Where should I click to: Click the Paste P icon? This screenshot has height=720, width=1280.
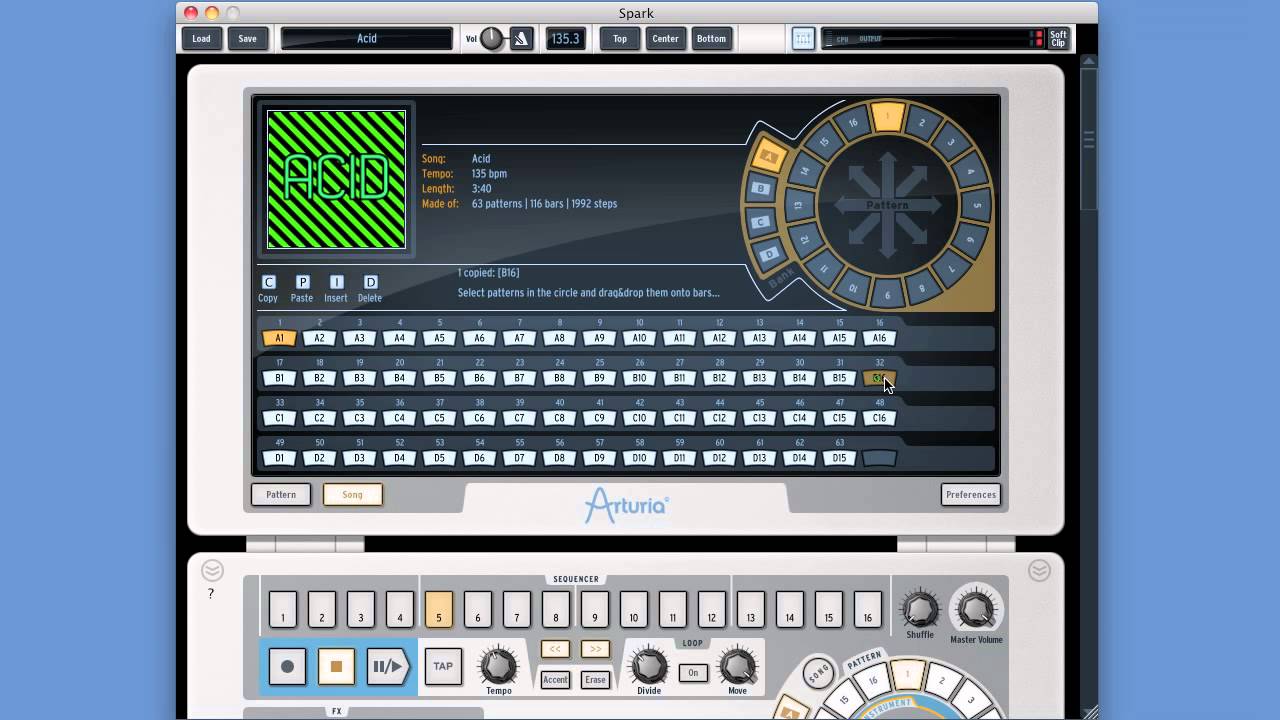[x=302, y=282]
